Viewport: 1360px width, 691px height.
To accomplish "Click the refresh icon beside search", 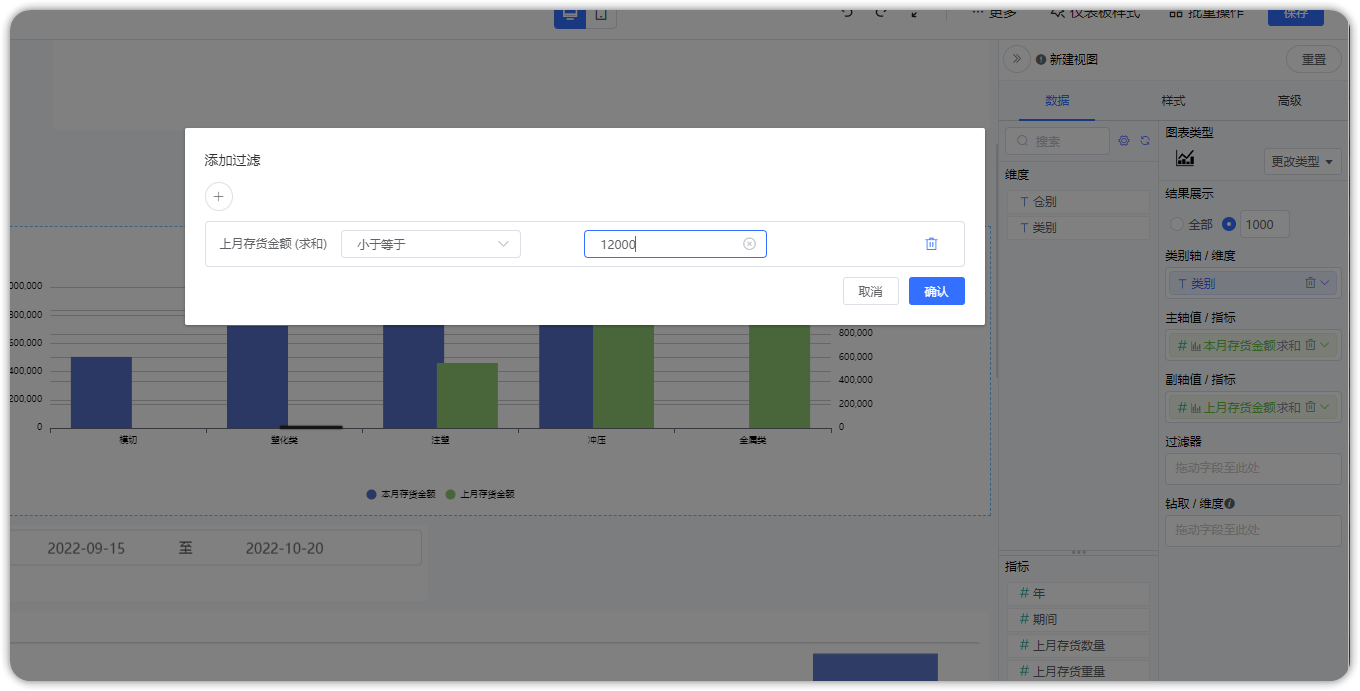I will [x=1145, y=141].
